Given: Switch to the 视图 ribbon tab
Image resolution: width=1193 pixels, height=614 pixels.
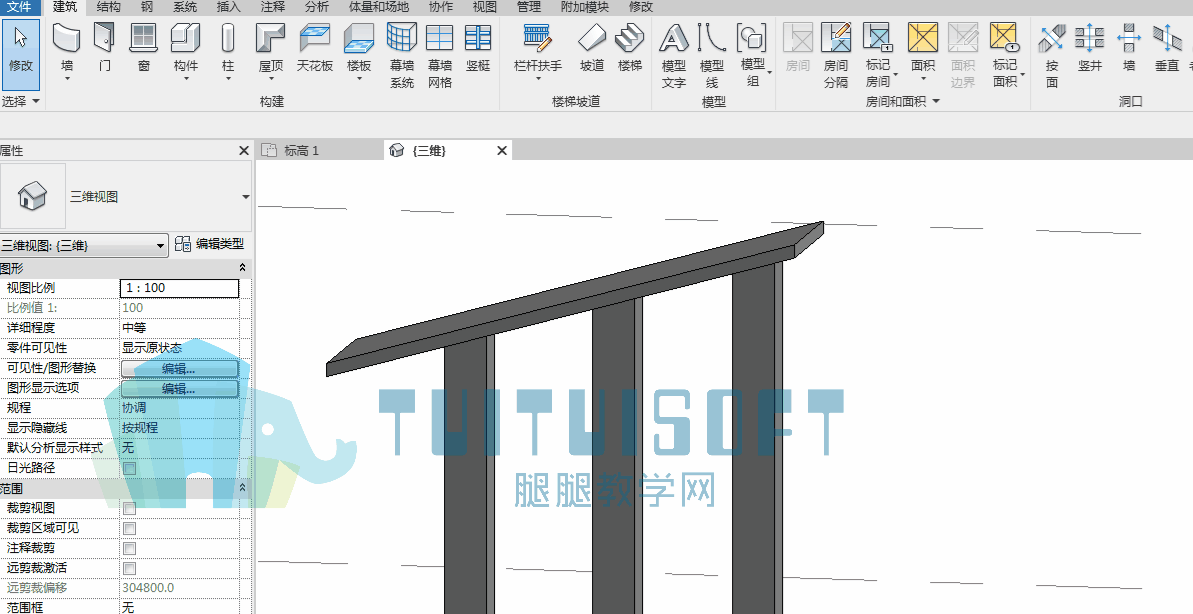Looking at the screenshot, I should [x=485, y=7].
